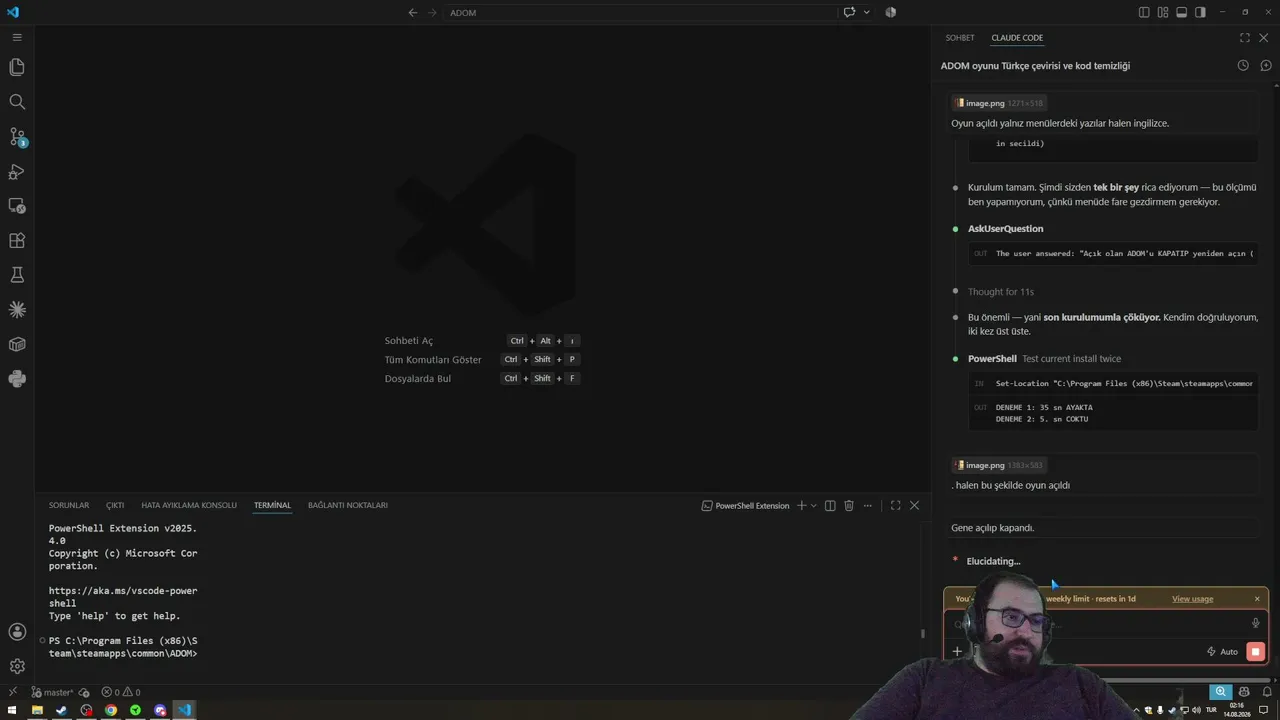Open the Python view in the activity bar
This screenshot has height=720, width=1280.
[x=17, y=379]
